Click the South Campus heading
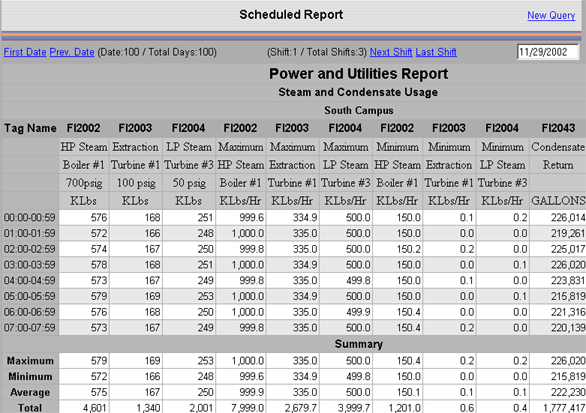586x413 pixels. (x=359, y=110)
